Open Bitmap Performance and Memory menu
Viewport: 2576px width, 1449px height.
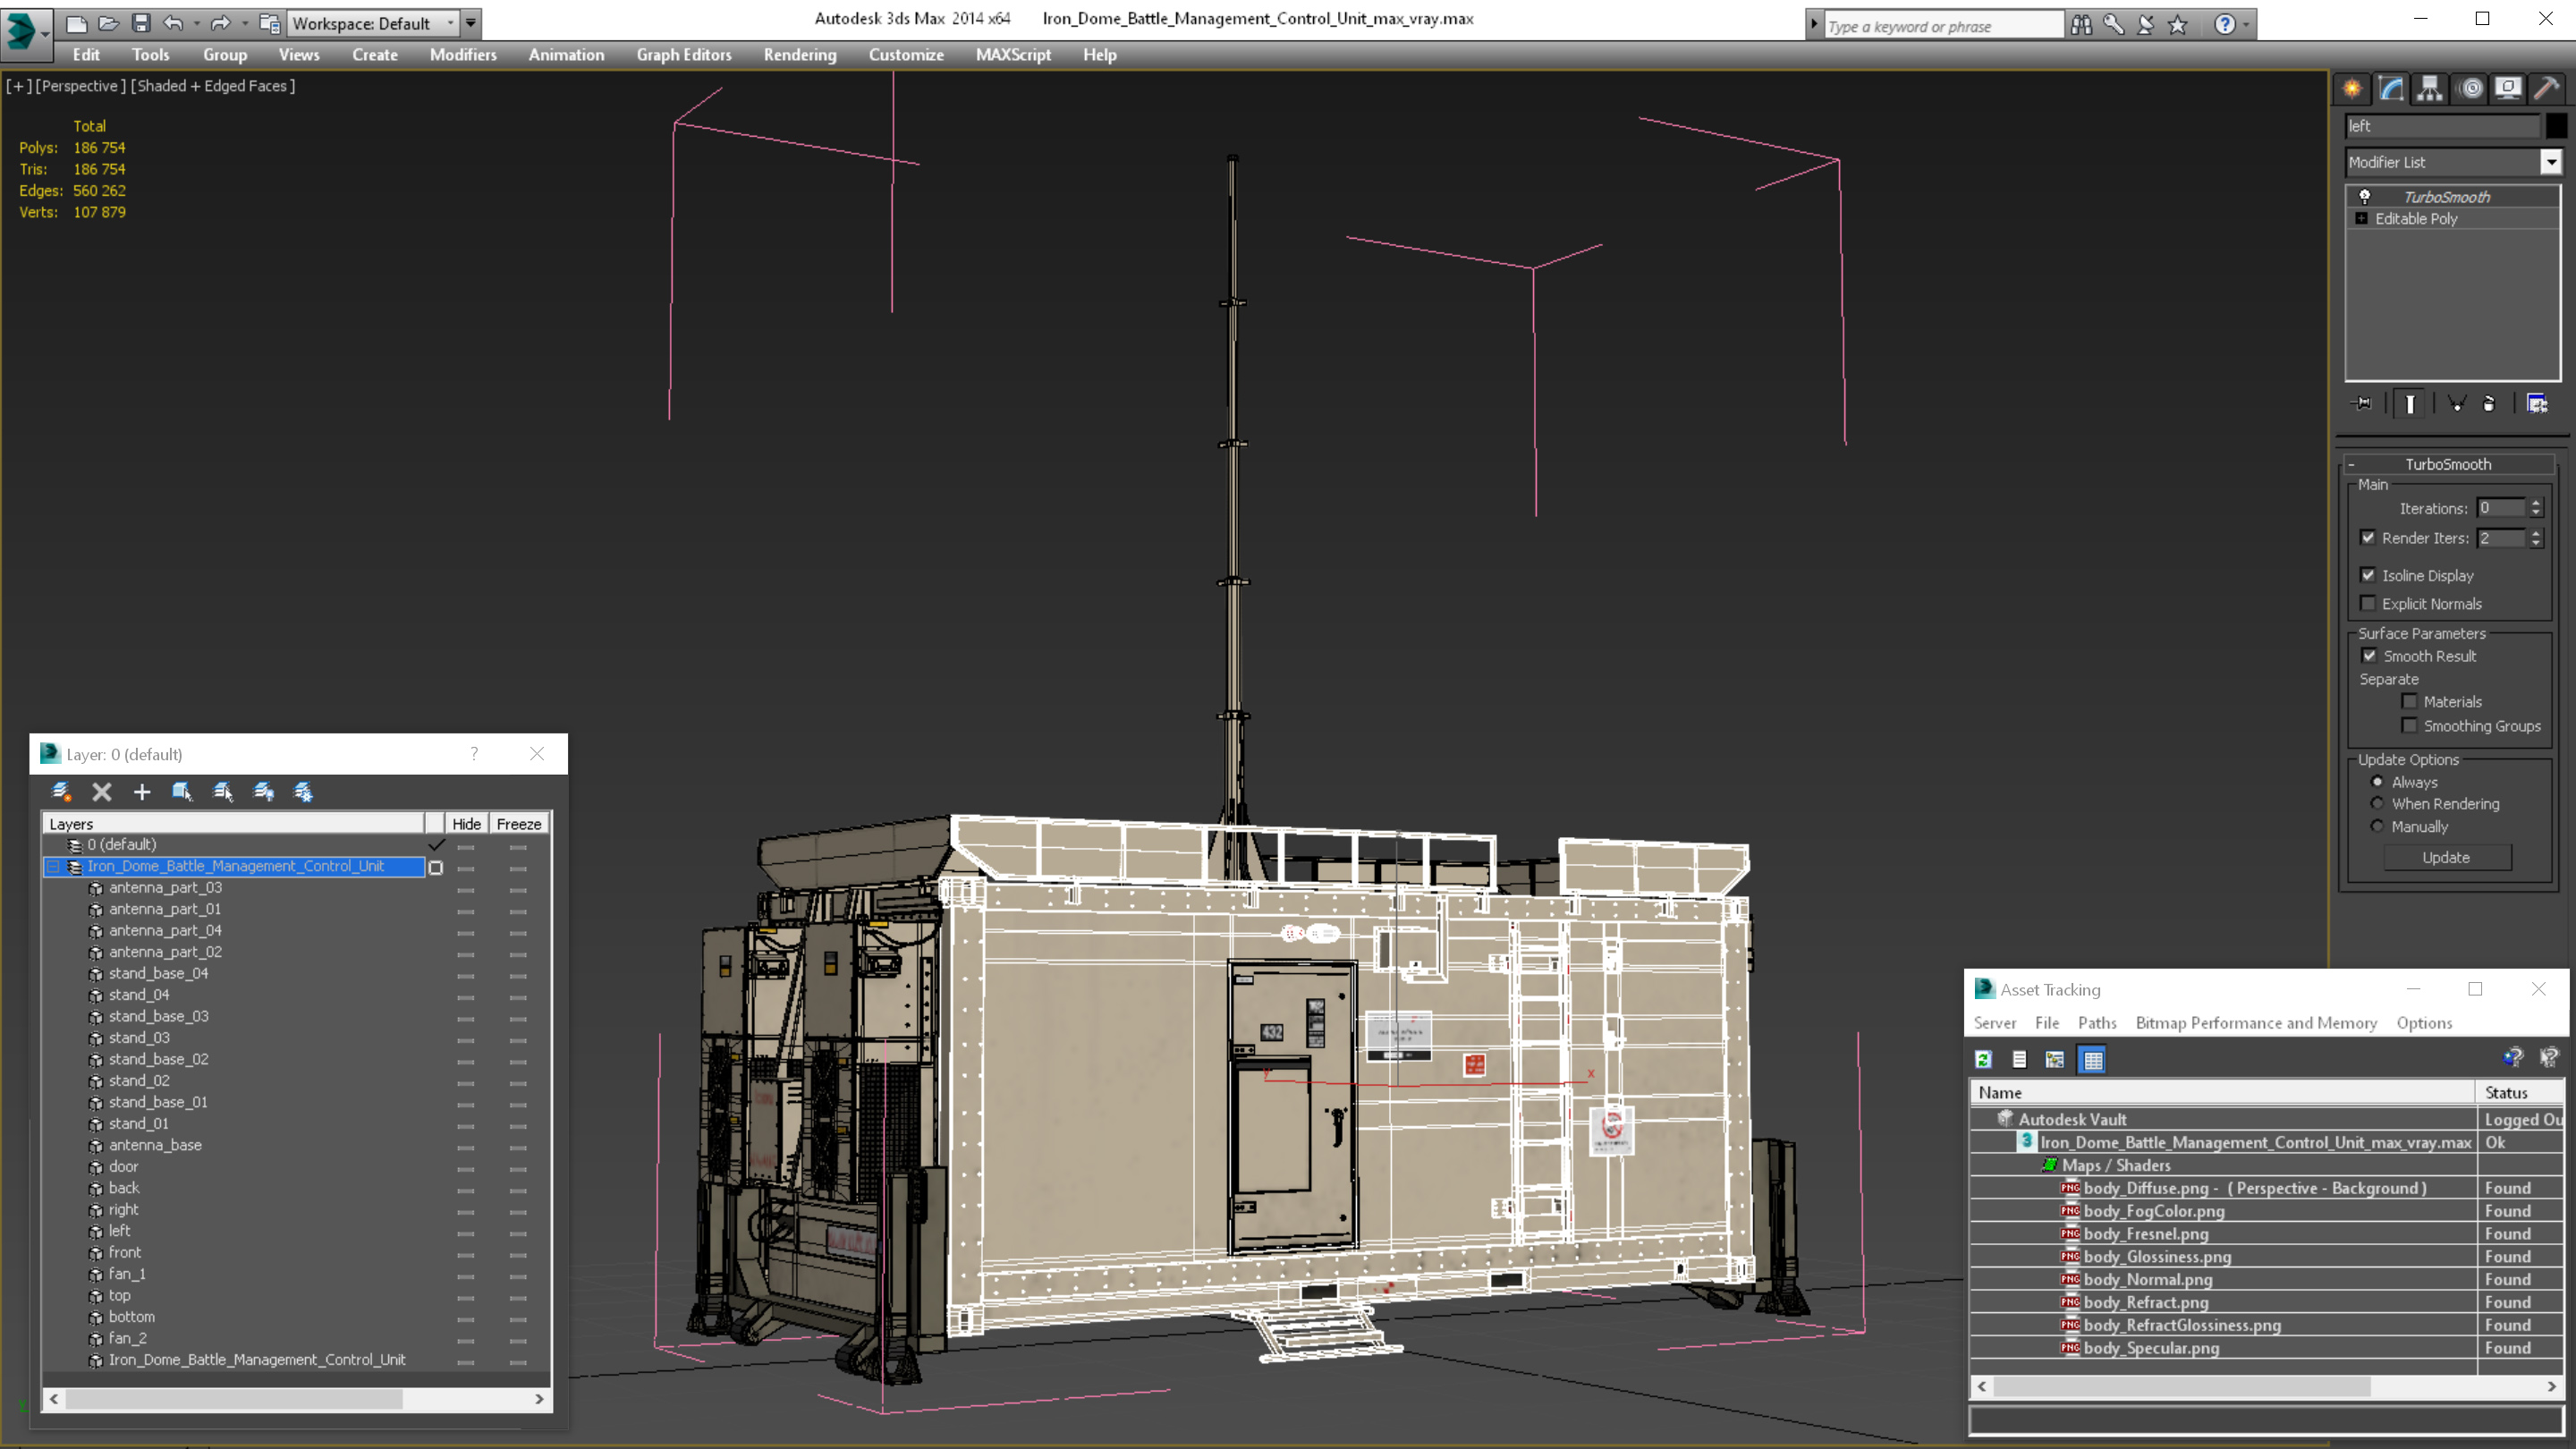coord(2255,1023)
